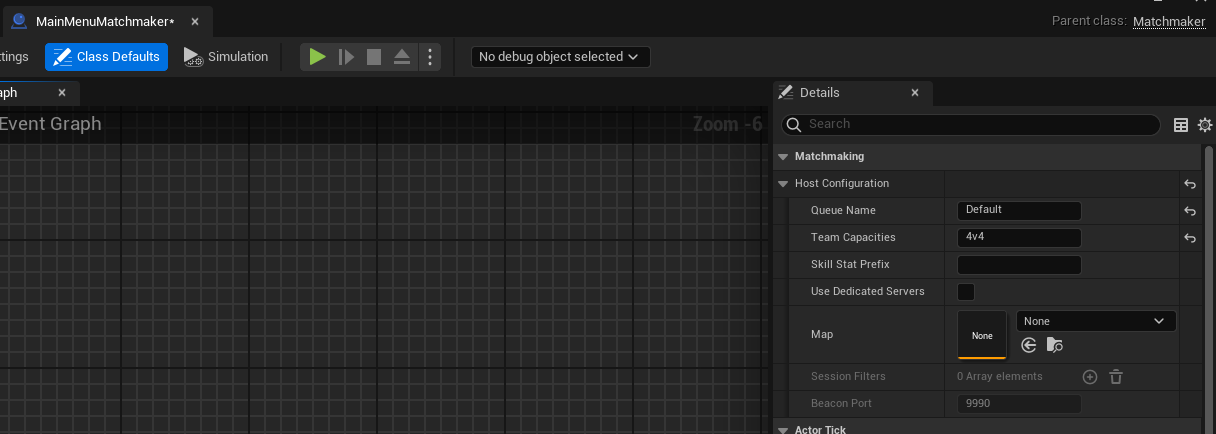Reset Queue Name to default value
This screenshot has width=1216, height=434.
point(1190,211)
